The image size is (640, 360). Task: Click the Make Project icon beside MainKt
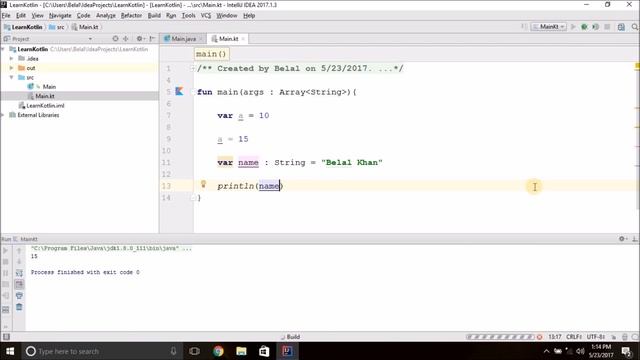pos(524,27)
